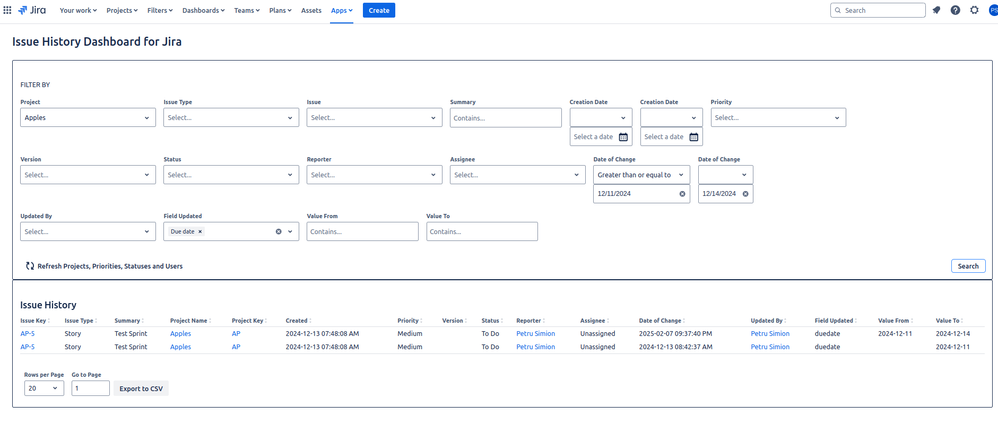Open the Updated By dropdown
998x422 pixels.
pyautogui.click(x=88, y=232)
